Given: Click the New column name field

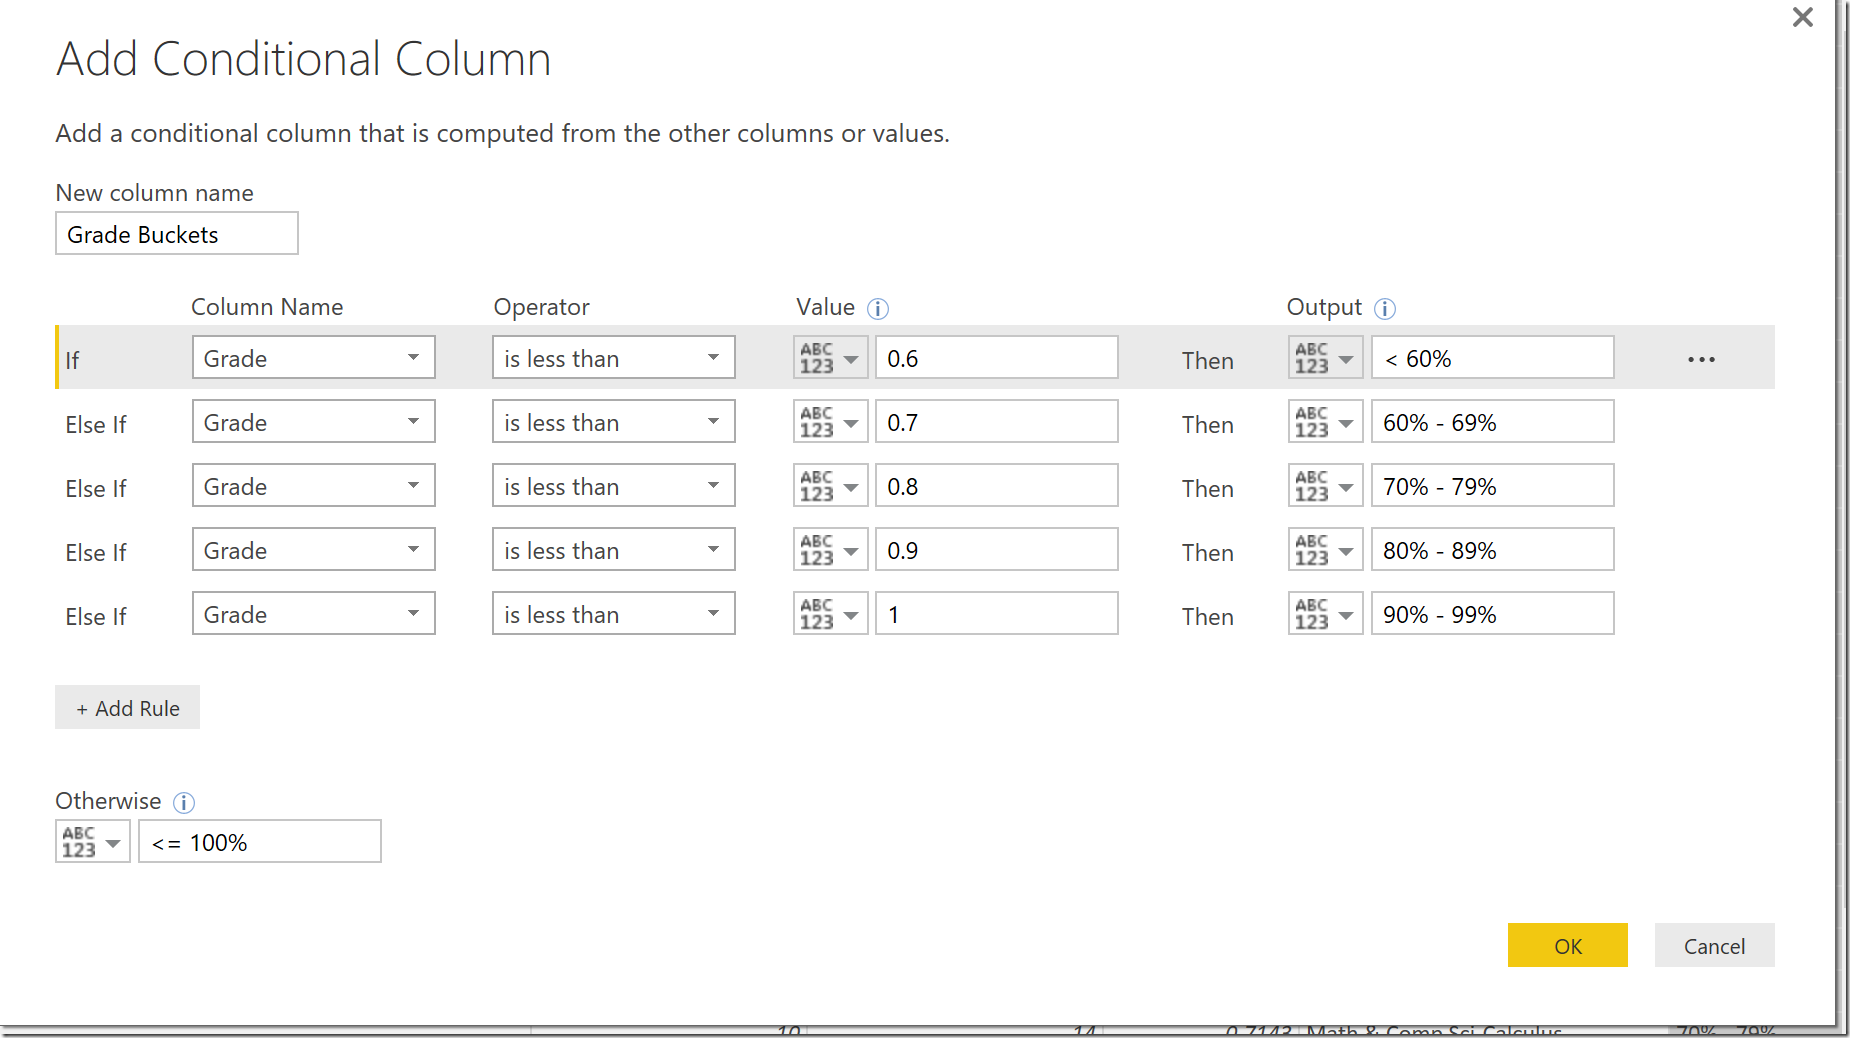Looking at the screenshot, I should point(176,234).
